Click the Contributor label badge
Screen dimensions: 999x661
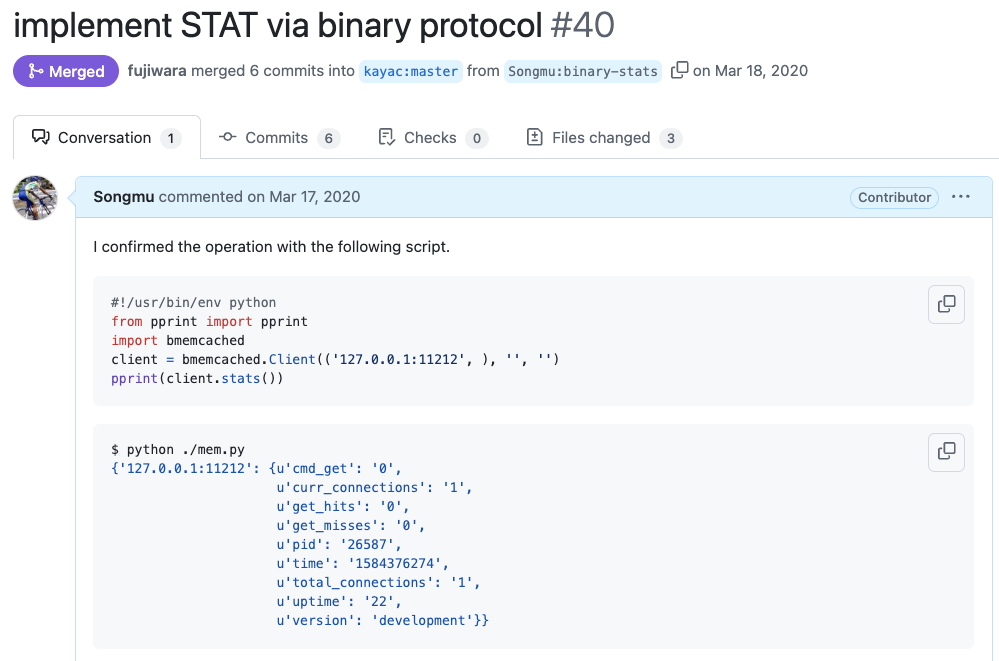coord(894,197)
